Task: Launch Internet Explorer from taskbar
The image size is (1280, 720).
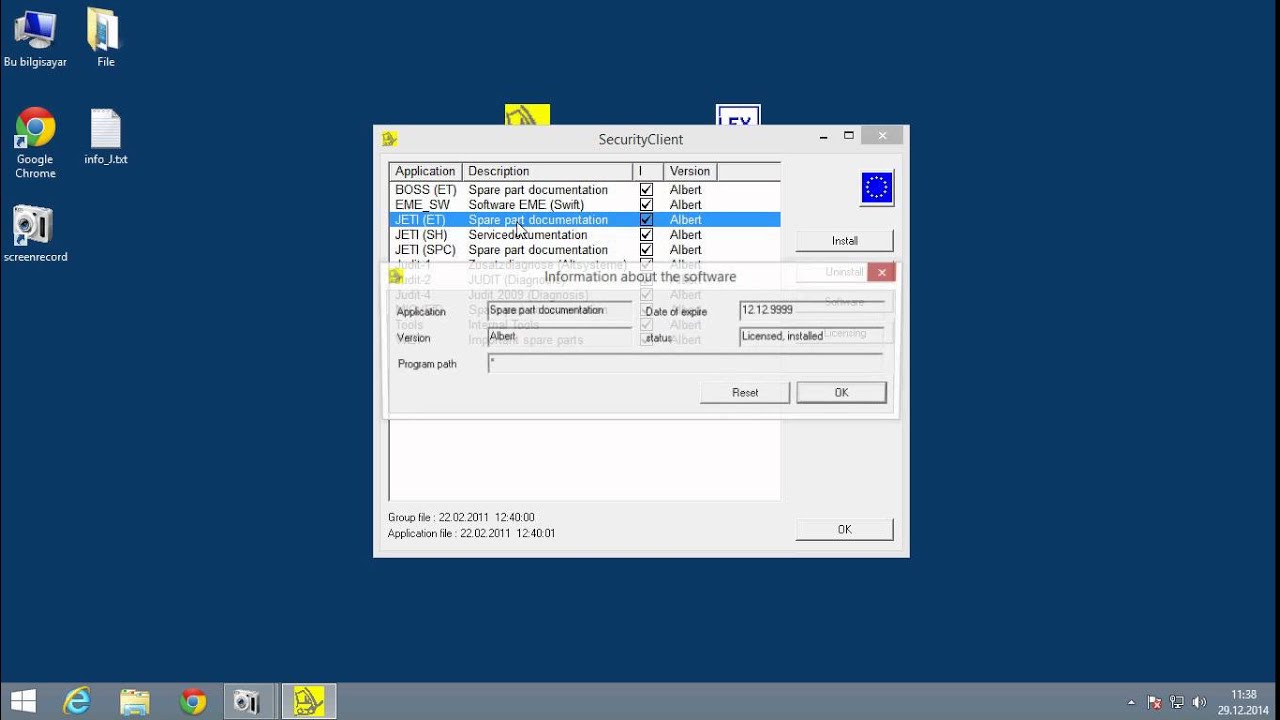Action: click(77, 701)
